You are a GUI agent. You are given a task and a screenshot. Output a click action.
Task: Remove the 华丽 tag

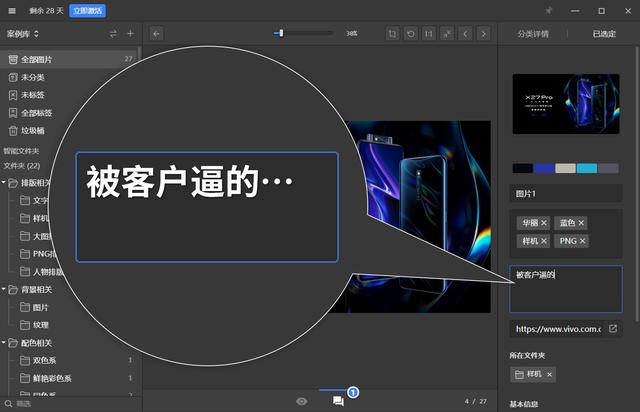coord(544,222)
